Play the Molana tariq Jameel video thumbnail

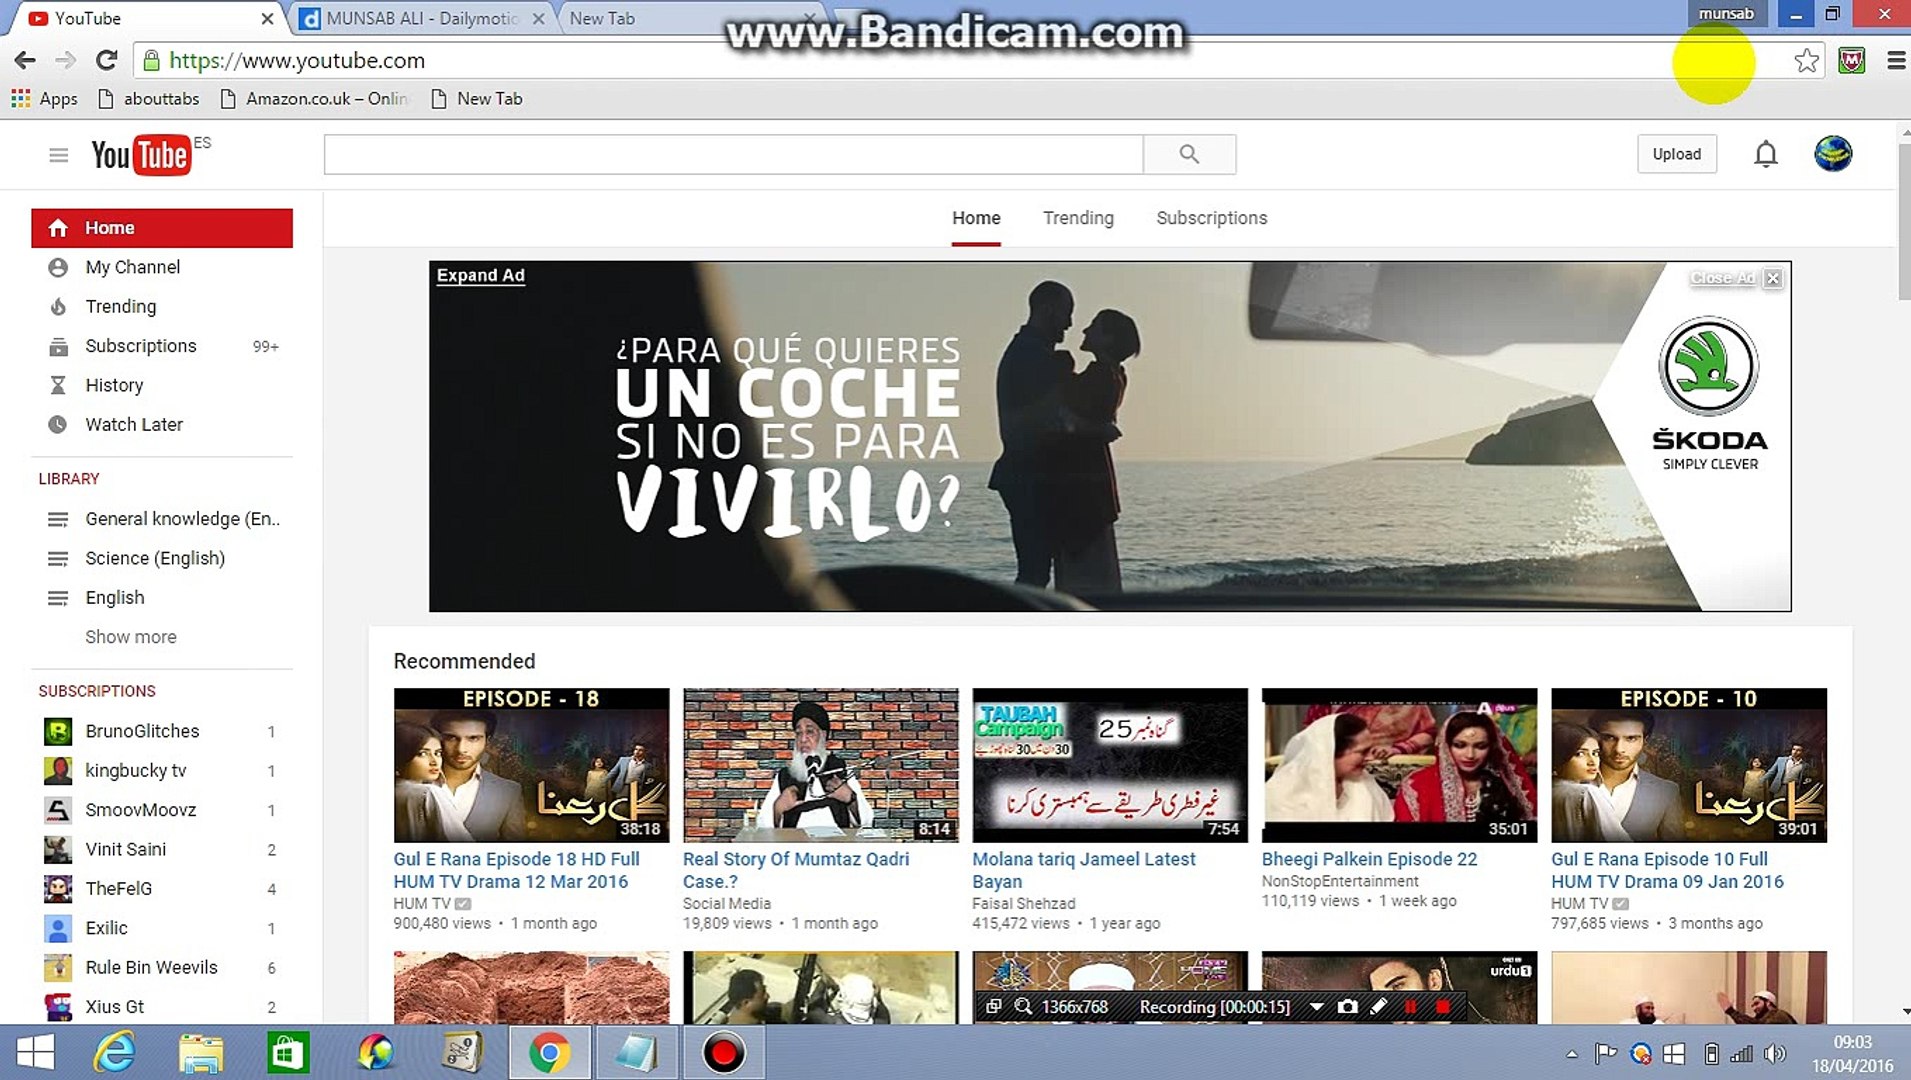coord(1110,765)
